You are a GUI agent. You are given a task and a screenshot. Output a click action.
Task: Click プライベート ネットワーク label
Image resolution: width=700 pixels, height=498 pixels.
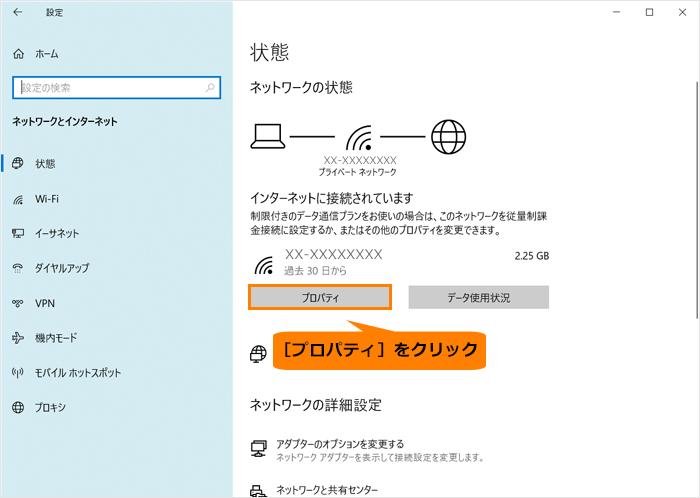pos(358,172)
